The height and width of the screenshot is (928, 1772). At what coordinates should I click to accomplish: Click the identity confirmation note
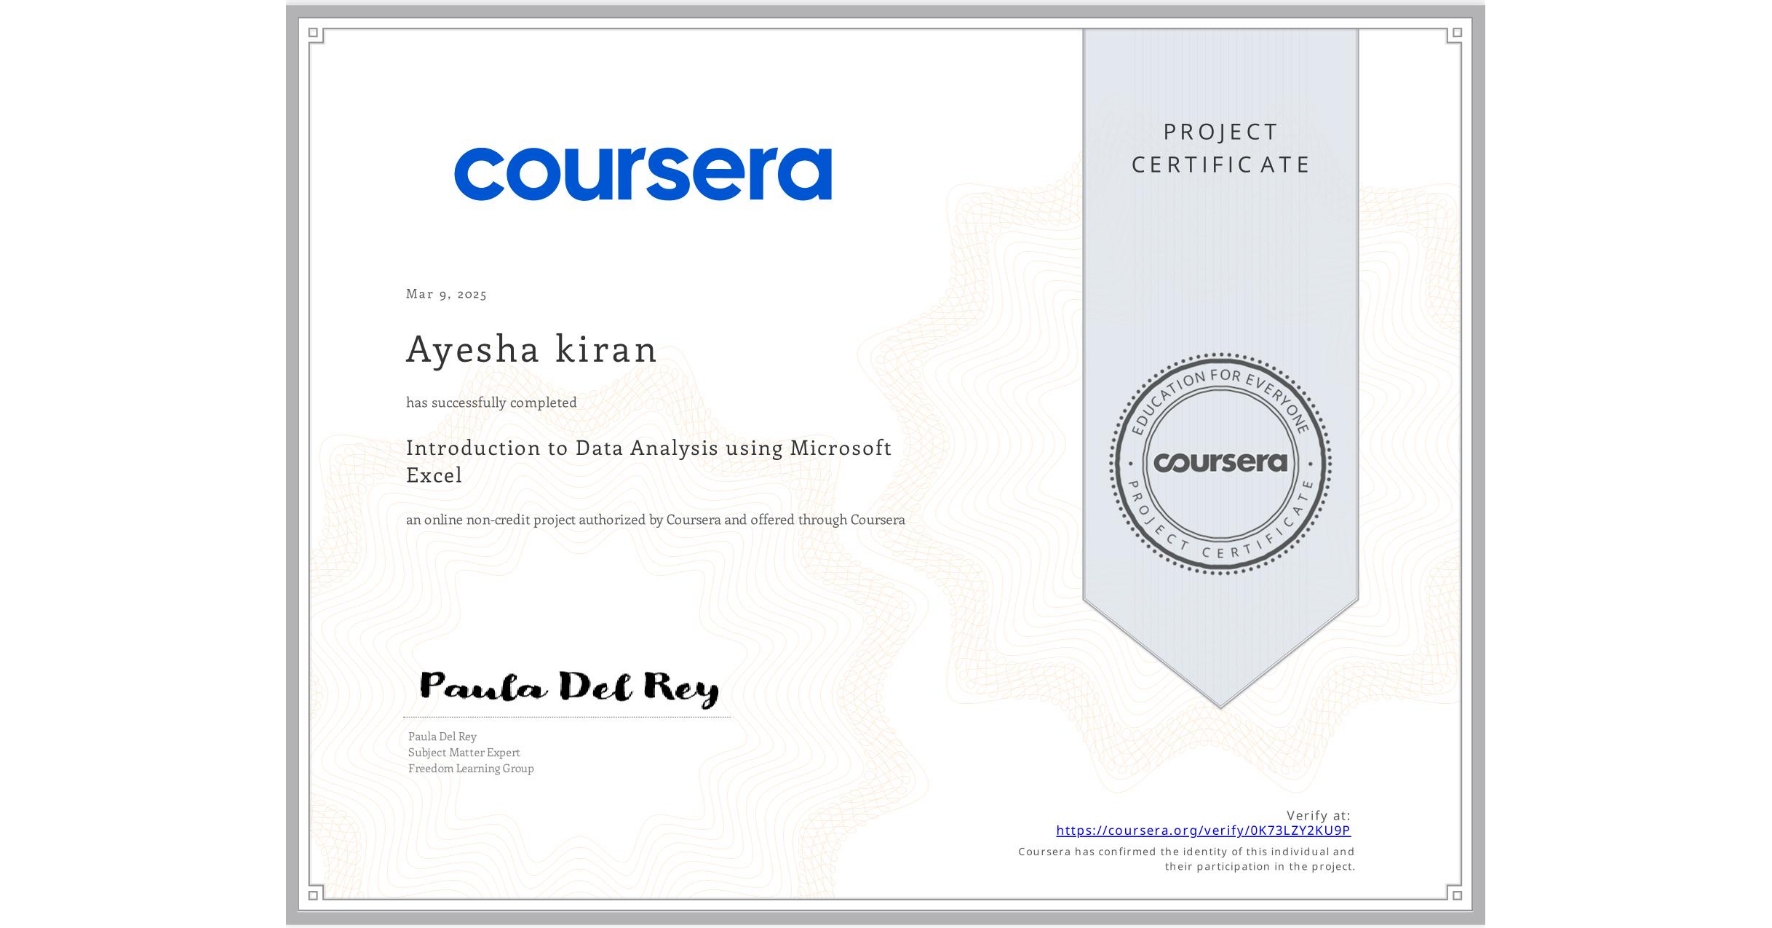pyautogui.click(x=1185, y=858)
